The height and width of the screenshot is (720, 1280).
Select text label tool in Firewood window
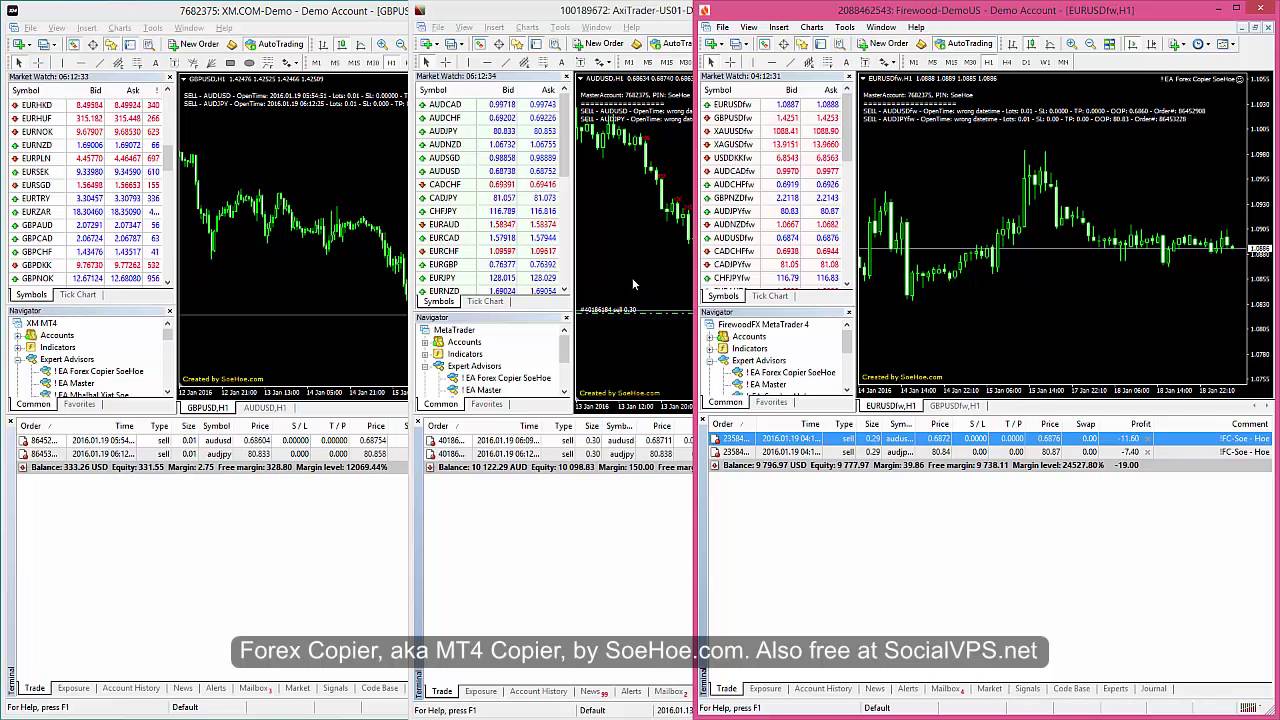pyautogui.click(x=865, y=62)
